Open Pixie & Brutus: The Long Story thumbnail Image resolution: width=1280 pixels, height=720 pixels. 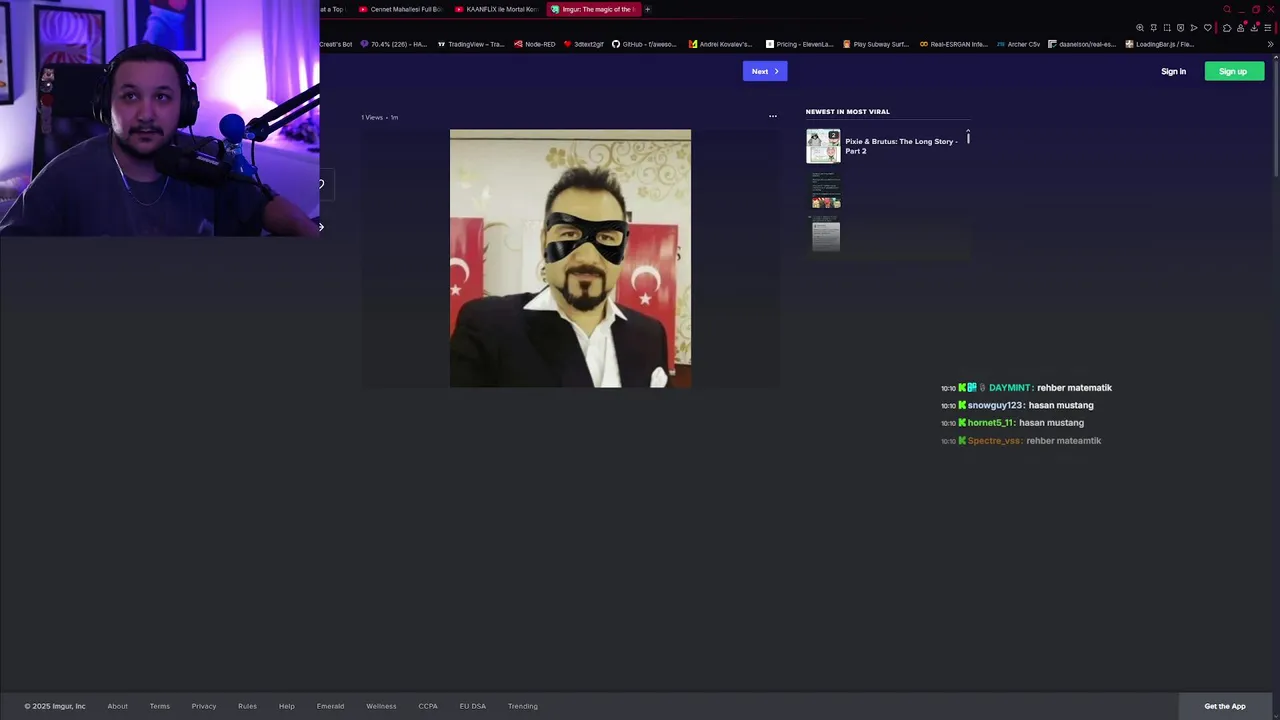tap(824, 146)
